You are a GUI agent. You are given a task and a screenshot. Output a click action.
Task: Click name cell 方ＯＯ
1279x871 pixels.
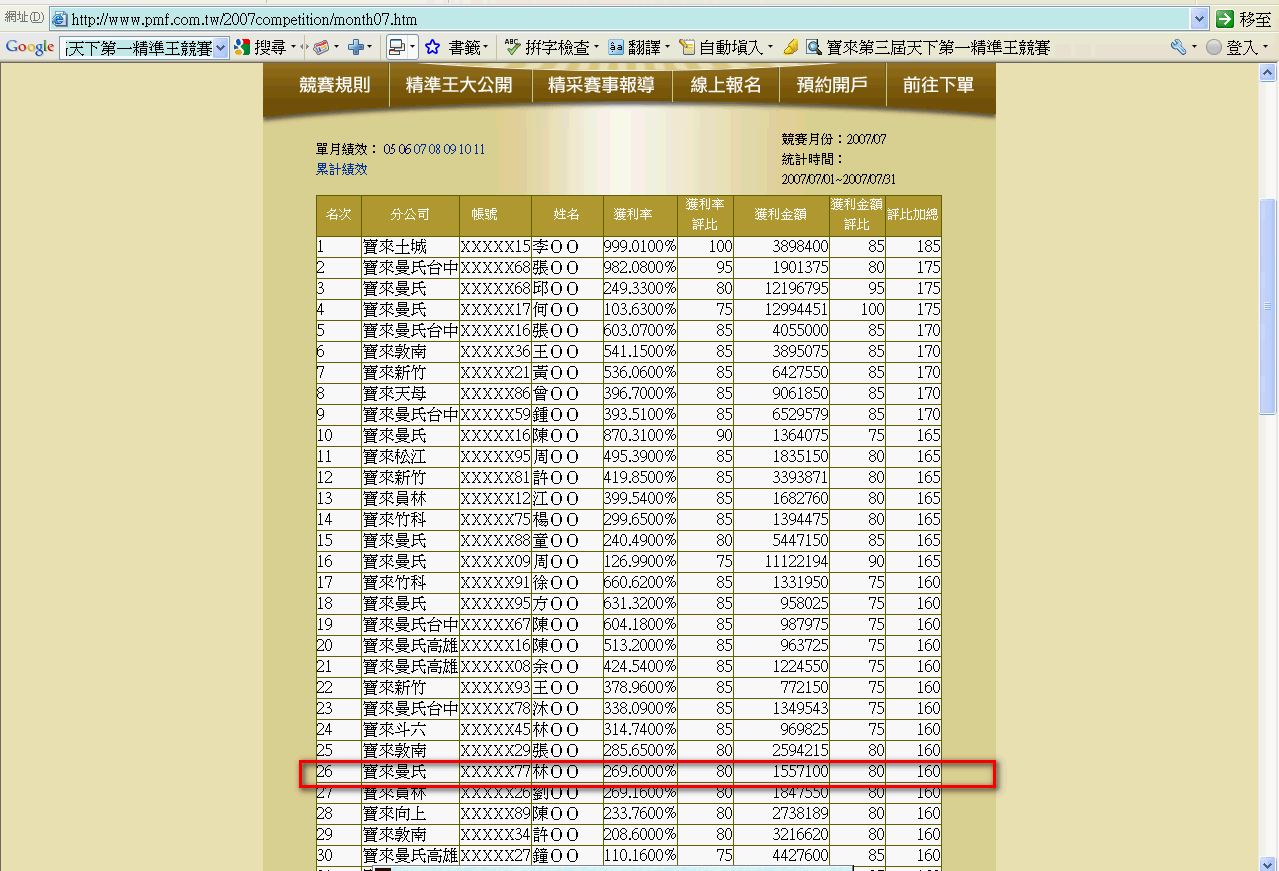click(567, 604)
